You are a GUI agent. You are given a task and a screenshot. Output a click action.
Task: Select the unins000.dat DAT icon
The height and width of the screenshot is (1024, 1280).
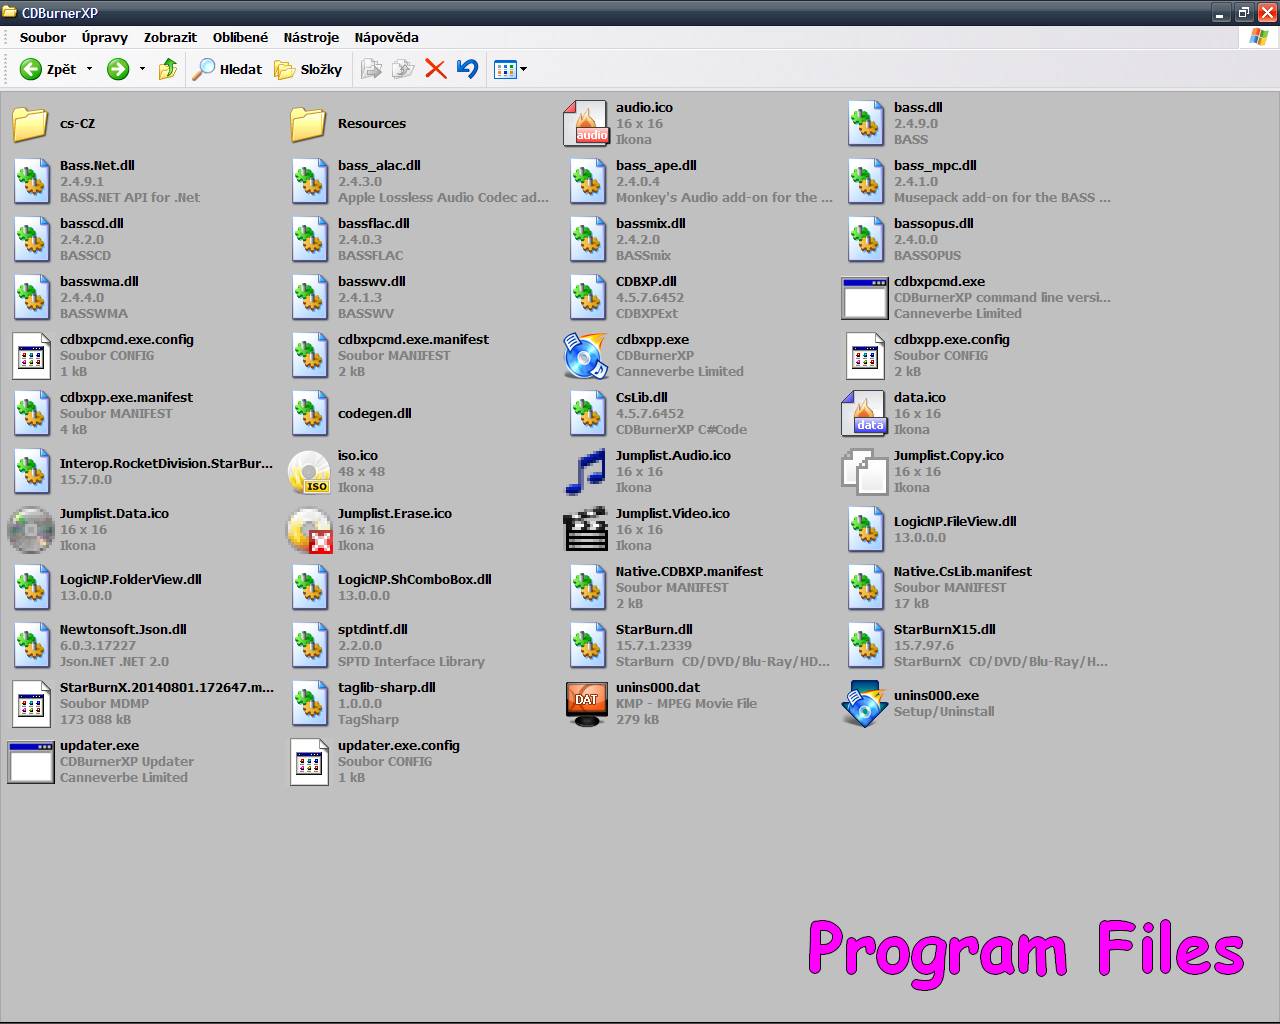pyautogui.click(x=586, y=703)
